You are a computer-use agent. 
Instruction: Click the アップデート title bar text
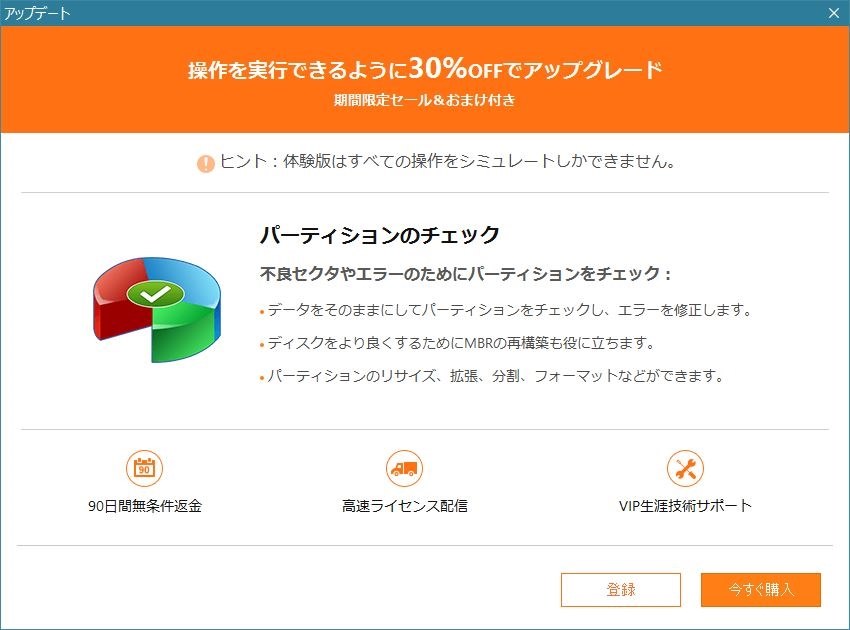point(37,13)
